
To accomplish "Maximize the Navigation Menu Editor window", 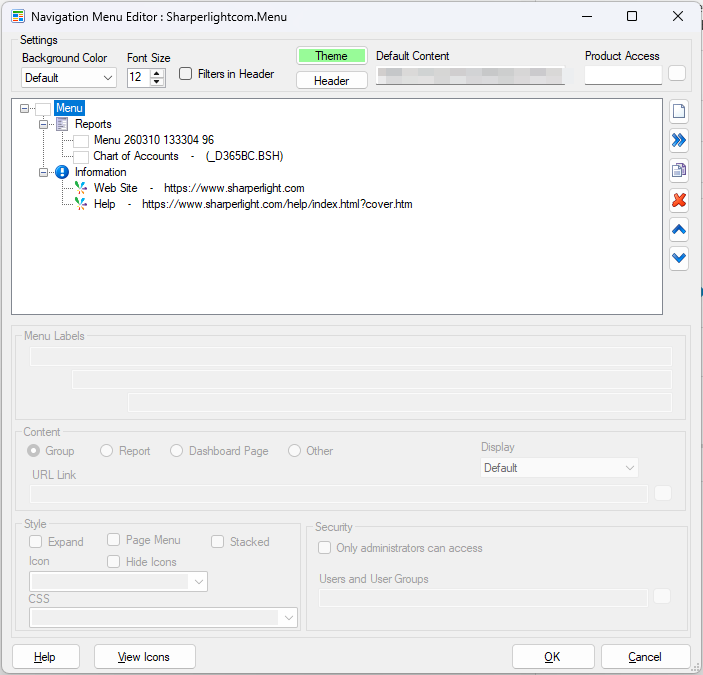I will point(632,17).
